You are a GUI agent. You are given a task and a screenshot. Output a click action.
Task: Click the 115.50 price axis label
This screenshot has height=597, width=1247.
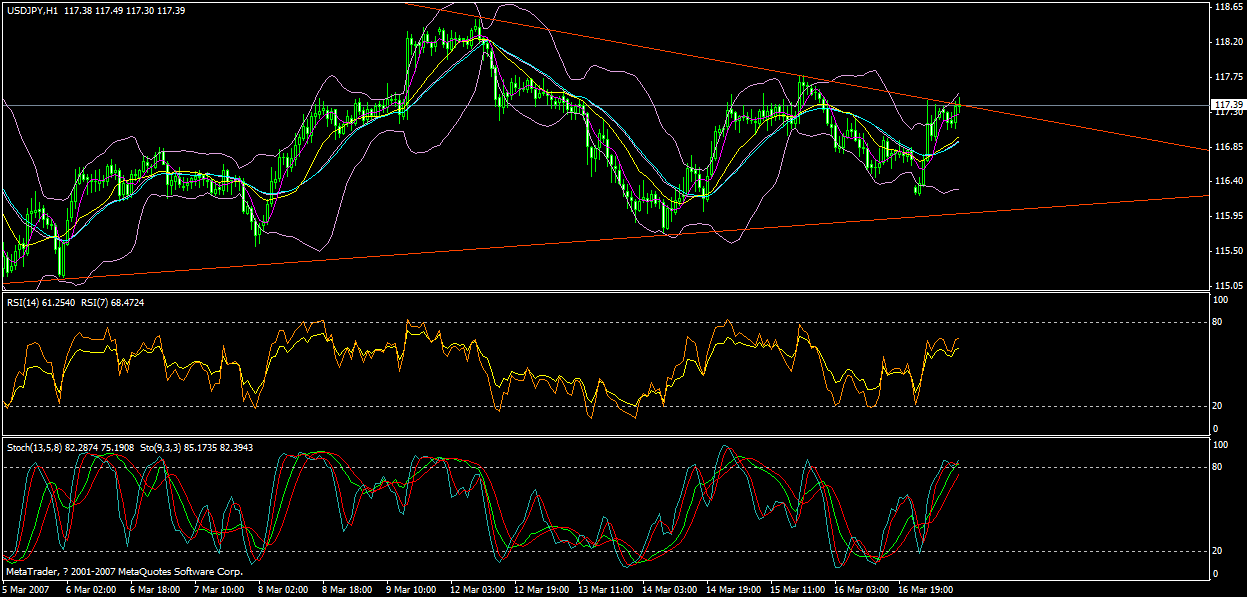1228,251
